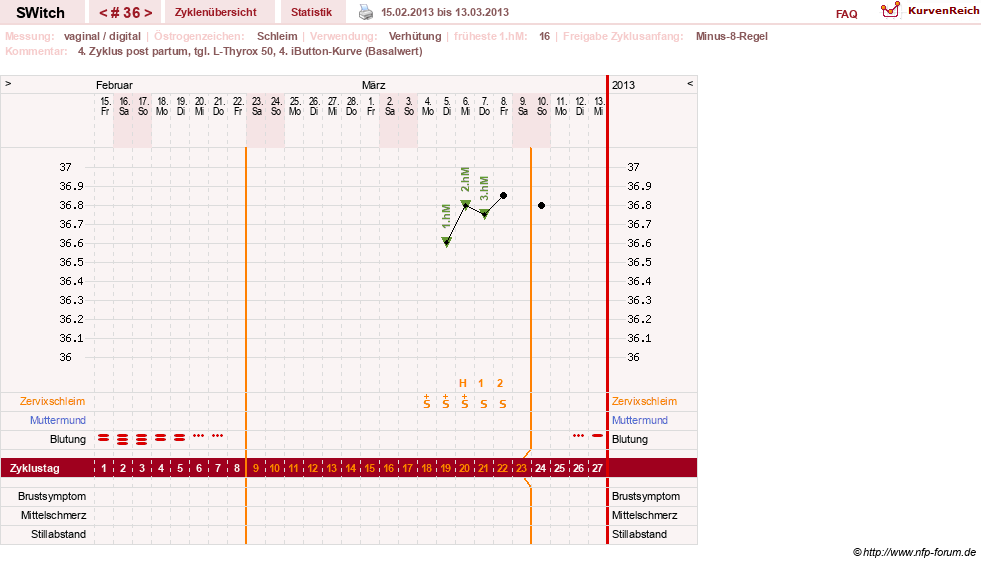Image resolution: width=981 pixels, height=564 pixels.
Task: Click the left Muttermund row label
Action: (58, 420)
